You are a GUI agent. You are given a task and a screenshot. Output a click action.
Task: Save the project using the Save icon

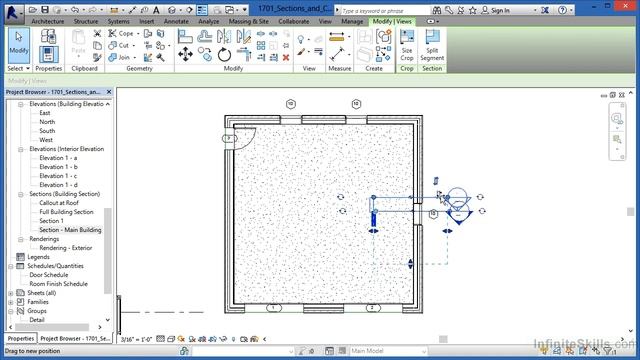point(45,9)
